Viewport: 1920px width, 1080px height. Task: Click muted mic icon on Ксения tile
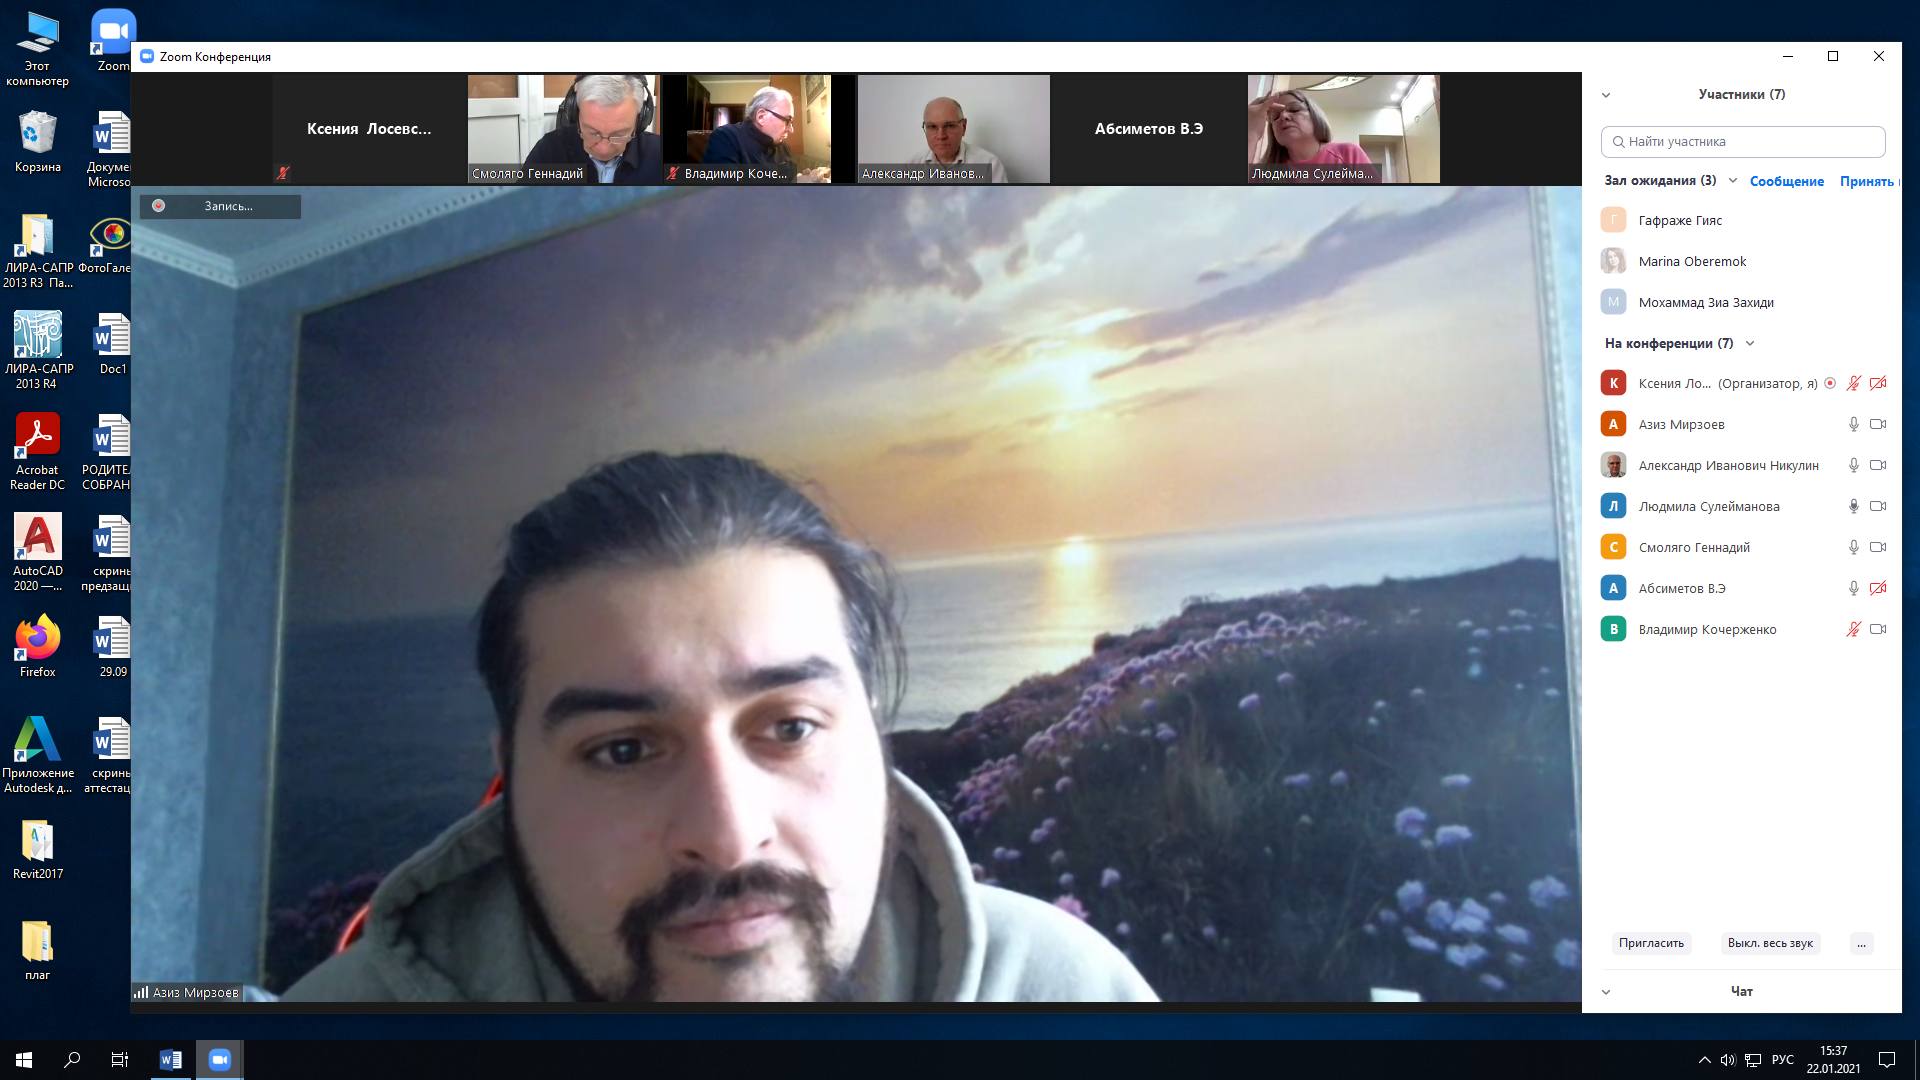[x=283, y=173]
